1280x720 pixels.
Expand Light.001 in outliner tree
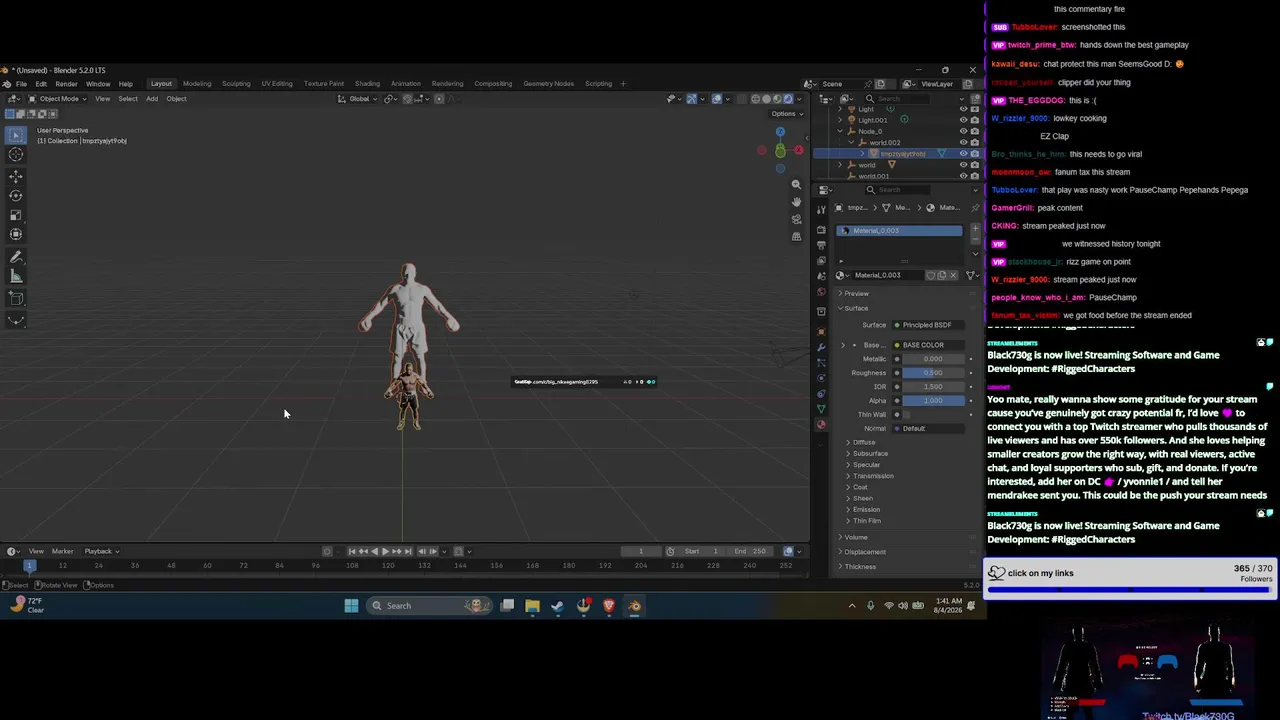click(x=840, y=120)
